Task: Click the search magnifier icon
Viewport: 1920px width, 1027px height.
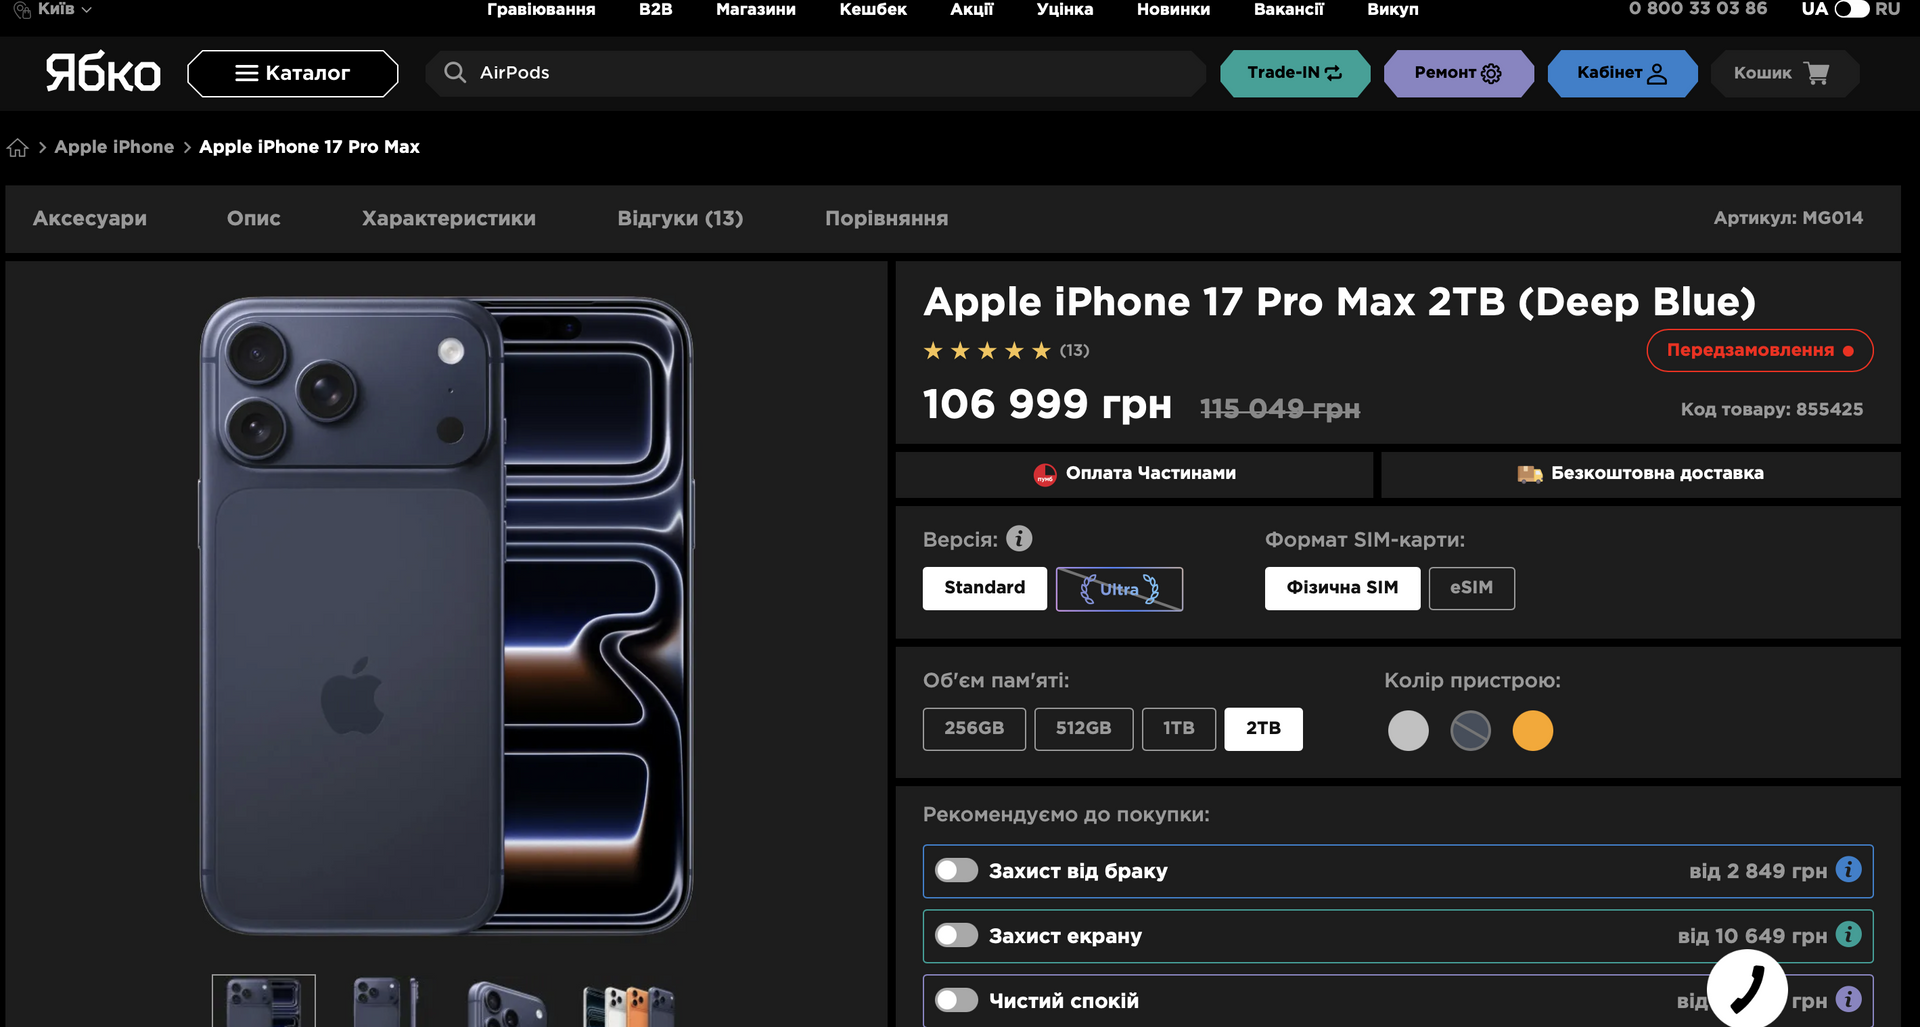Action: pos(455,73)
